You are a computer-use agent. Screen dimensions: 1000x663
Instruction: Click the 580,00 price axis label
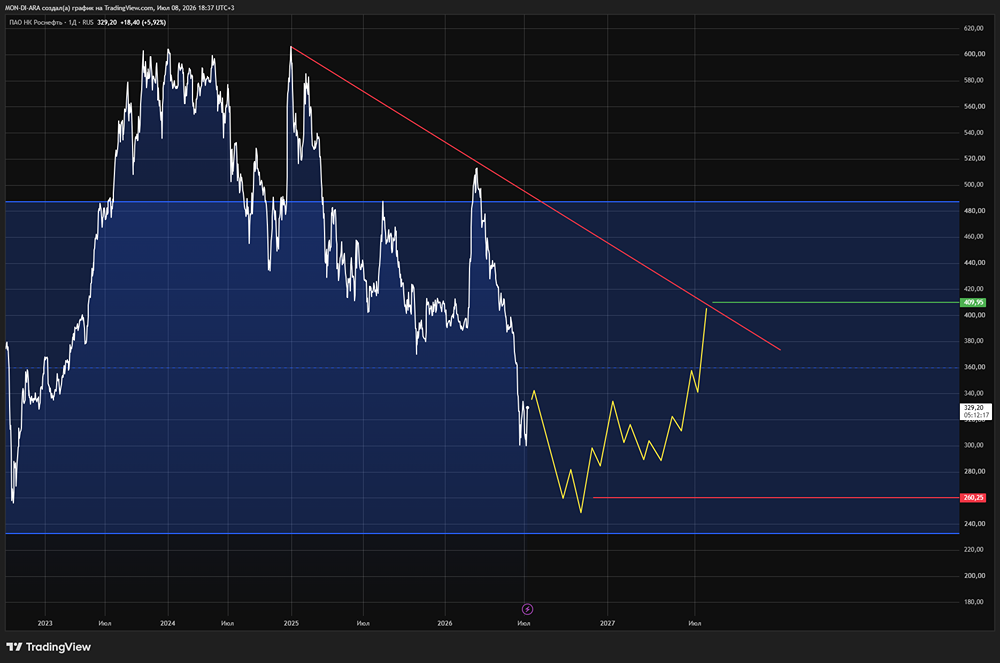[x=973, y=80]
